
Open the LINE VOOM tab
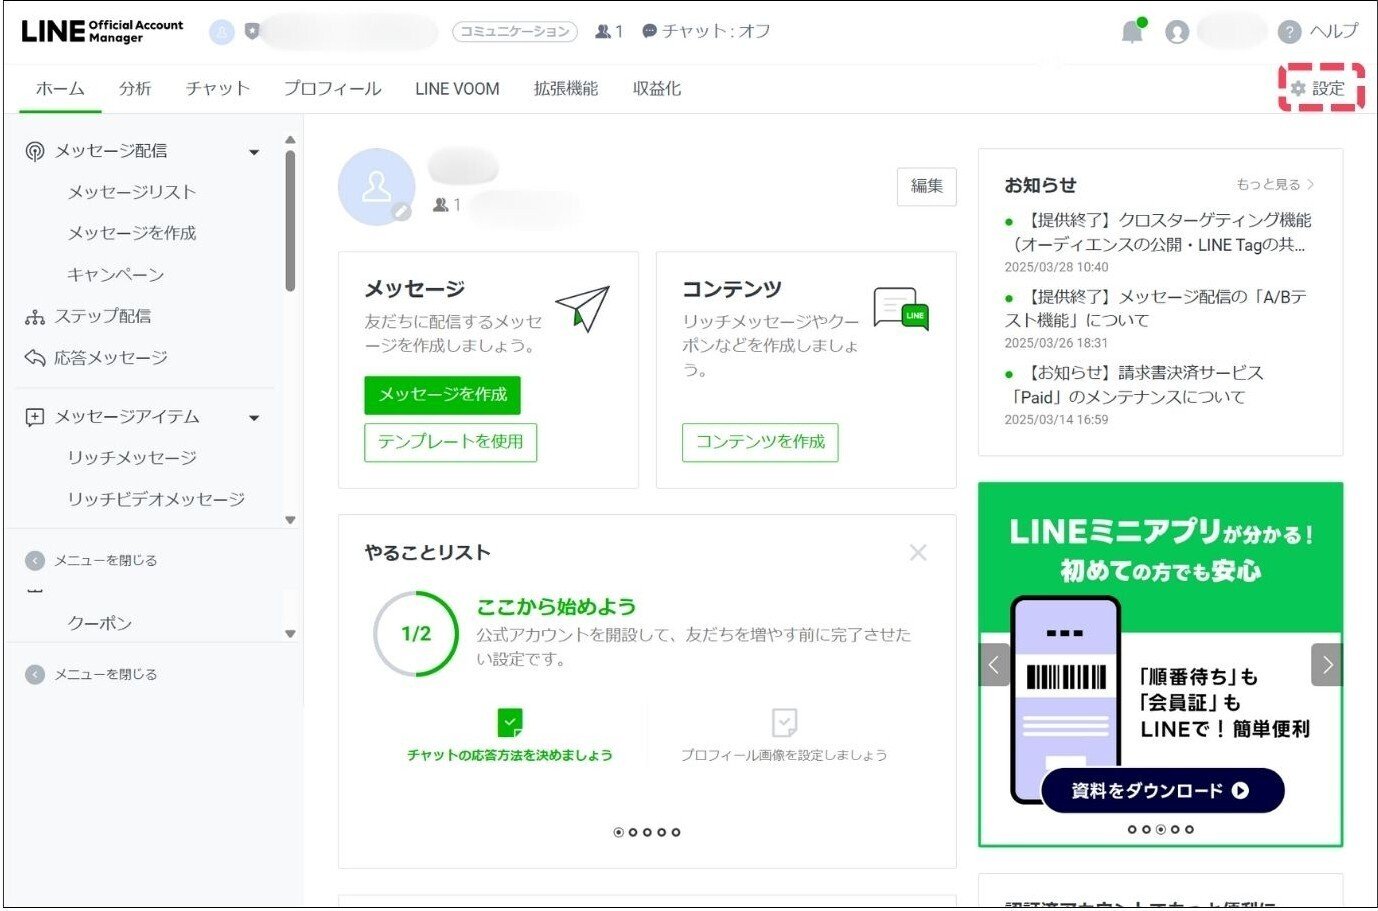tap(456, 88)
